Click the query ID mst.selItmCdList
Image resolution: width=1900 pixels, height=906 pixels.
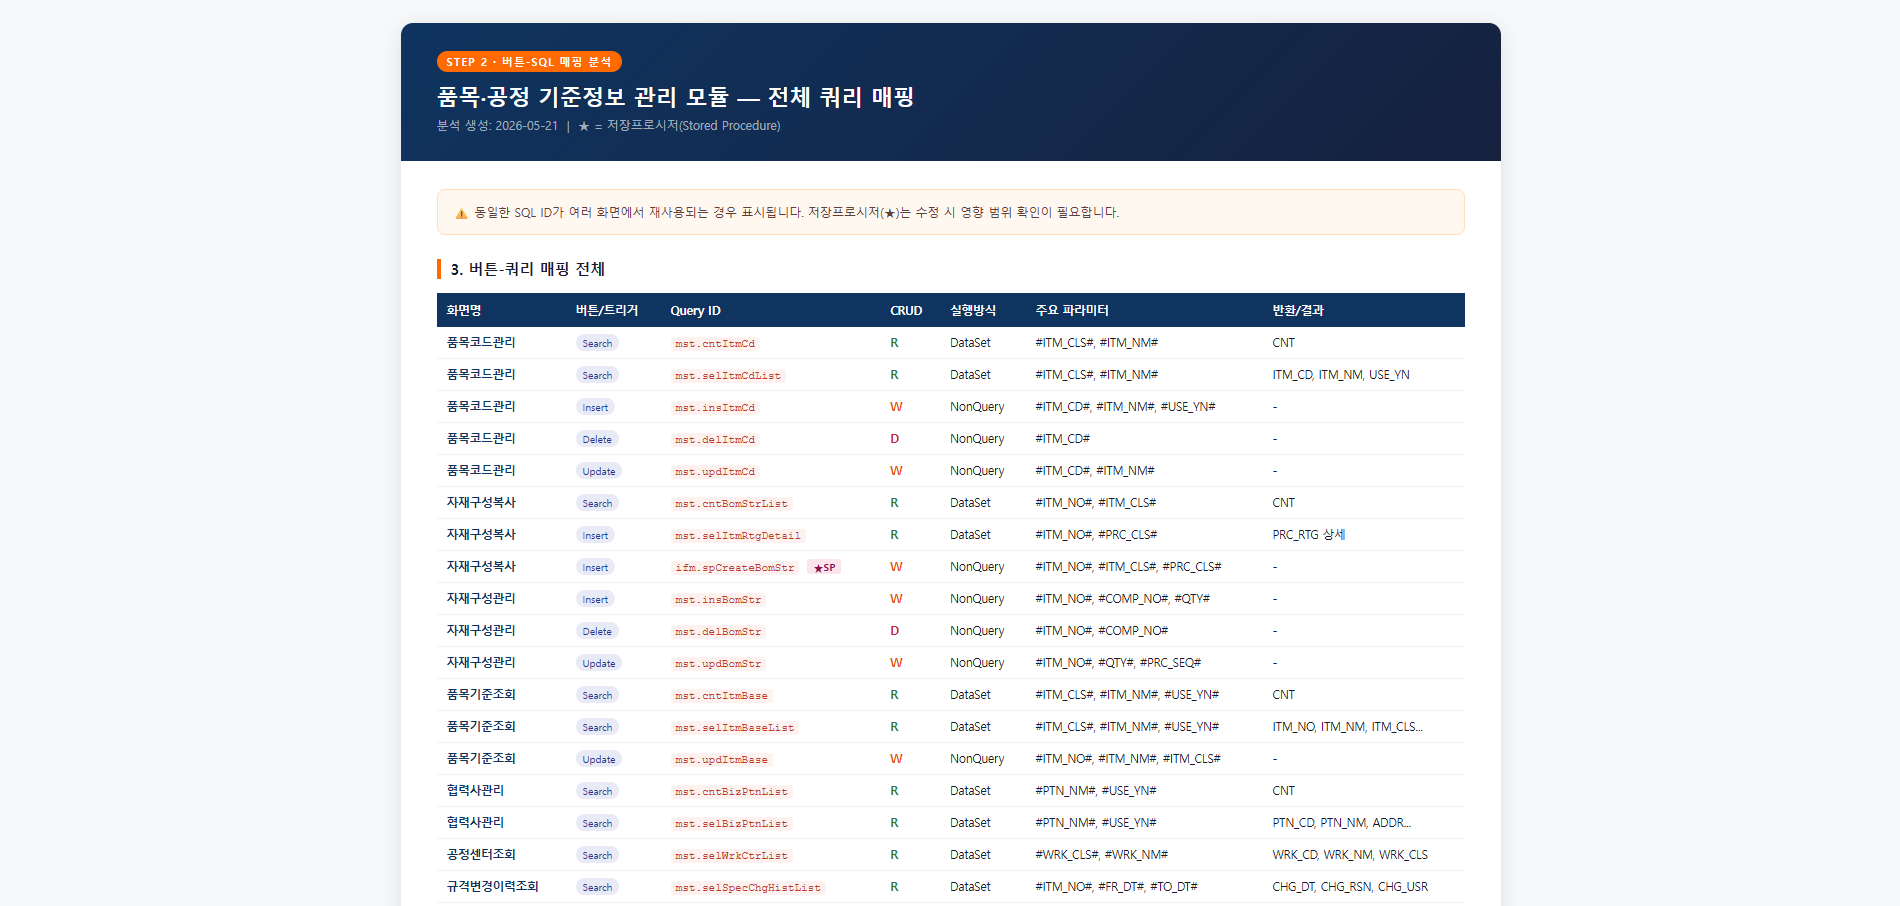tap(728, 376)
